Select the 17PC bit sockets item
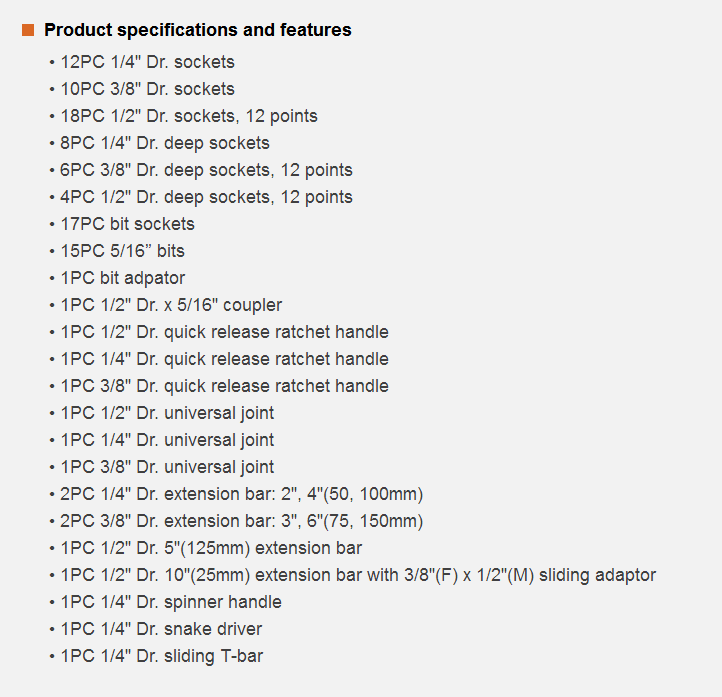The width and height of the screenshot is (722, 697). coord(128,224)
